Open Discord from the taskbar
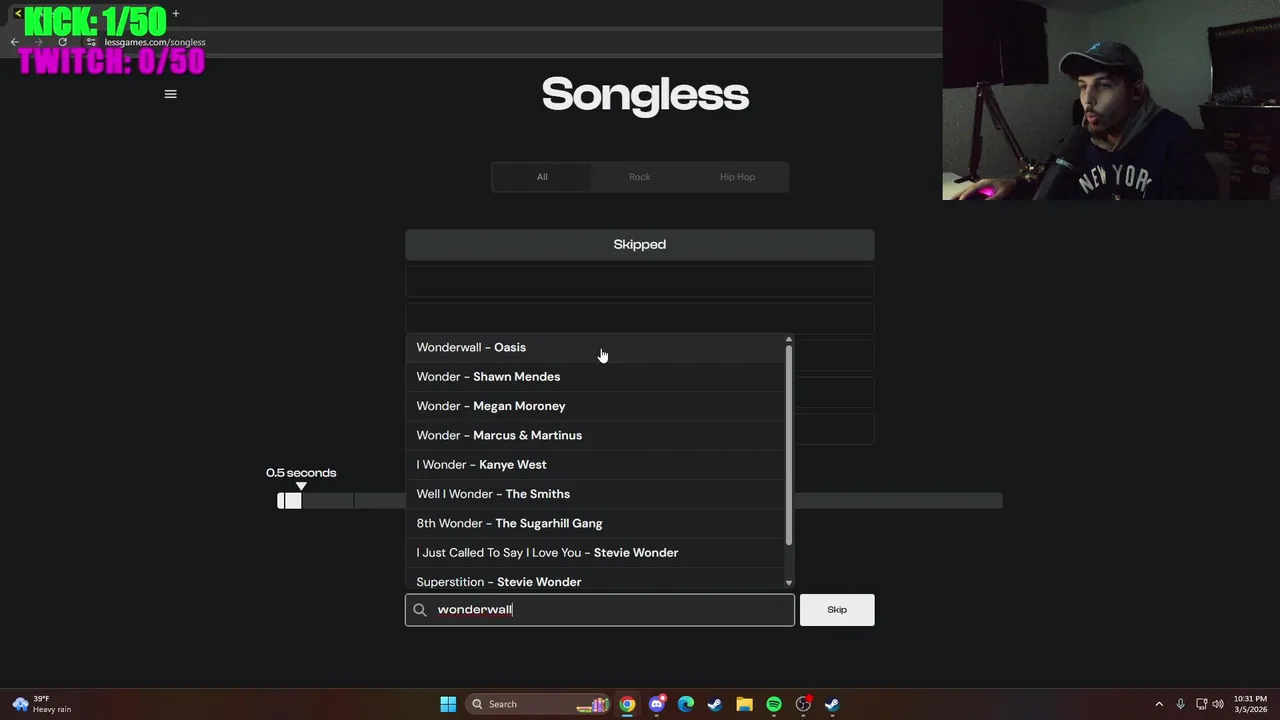1280x720 pixels. (656, 704)
